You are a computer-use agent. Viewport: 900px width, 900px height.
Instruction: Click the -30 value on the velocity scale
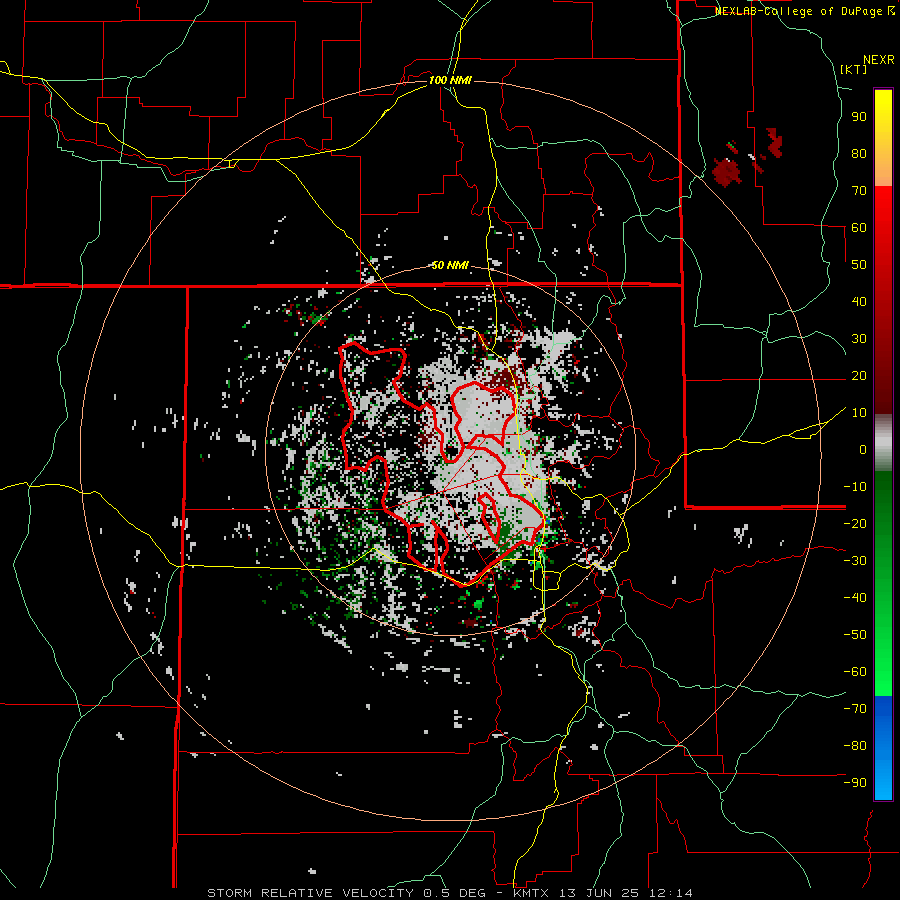tap(855, 561)
